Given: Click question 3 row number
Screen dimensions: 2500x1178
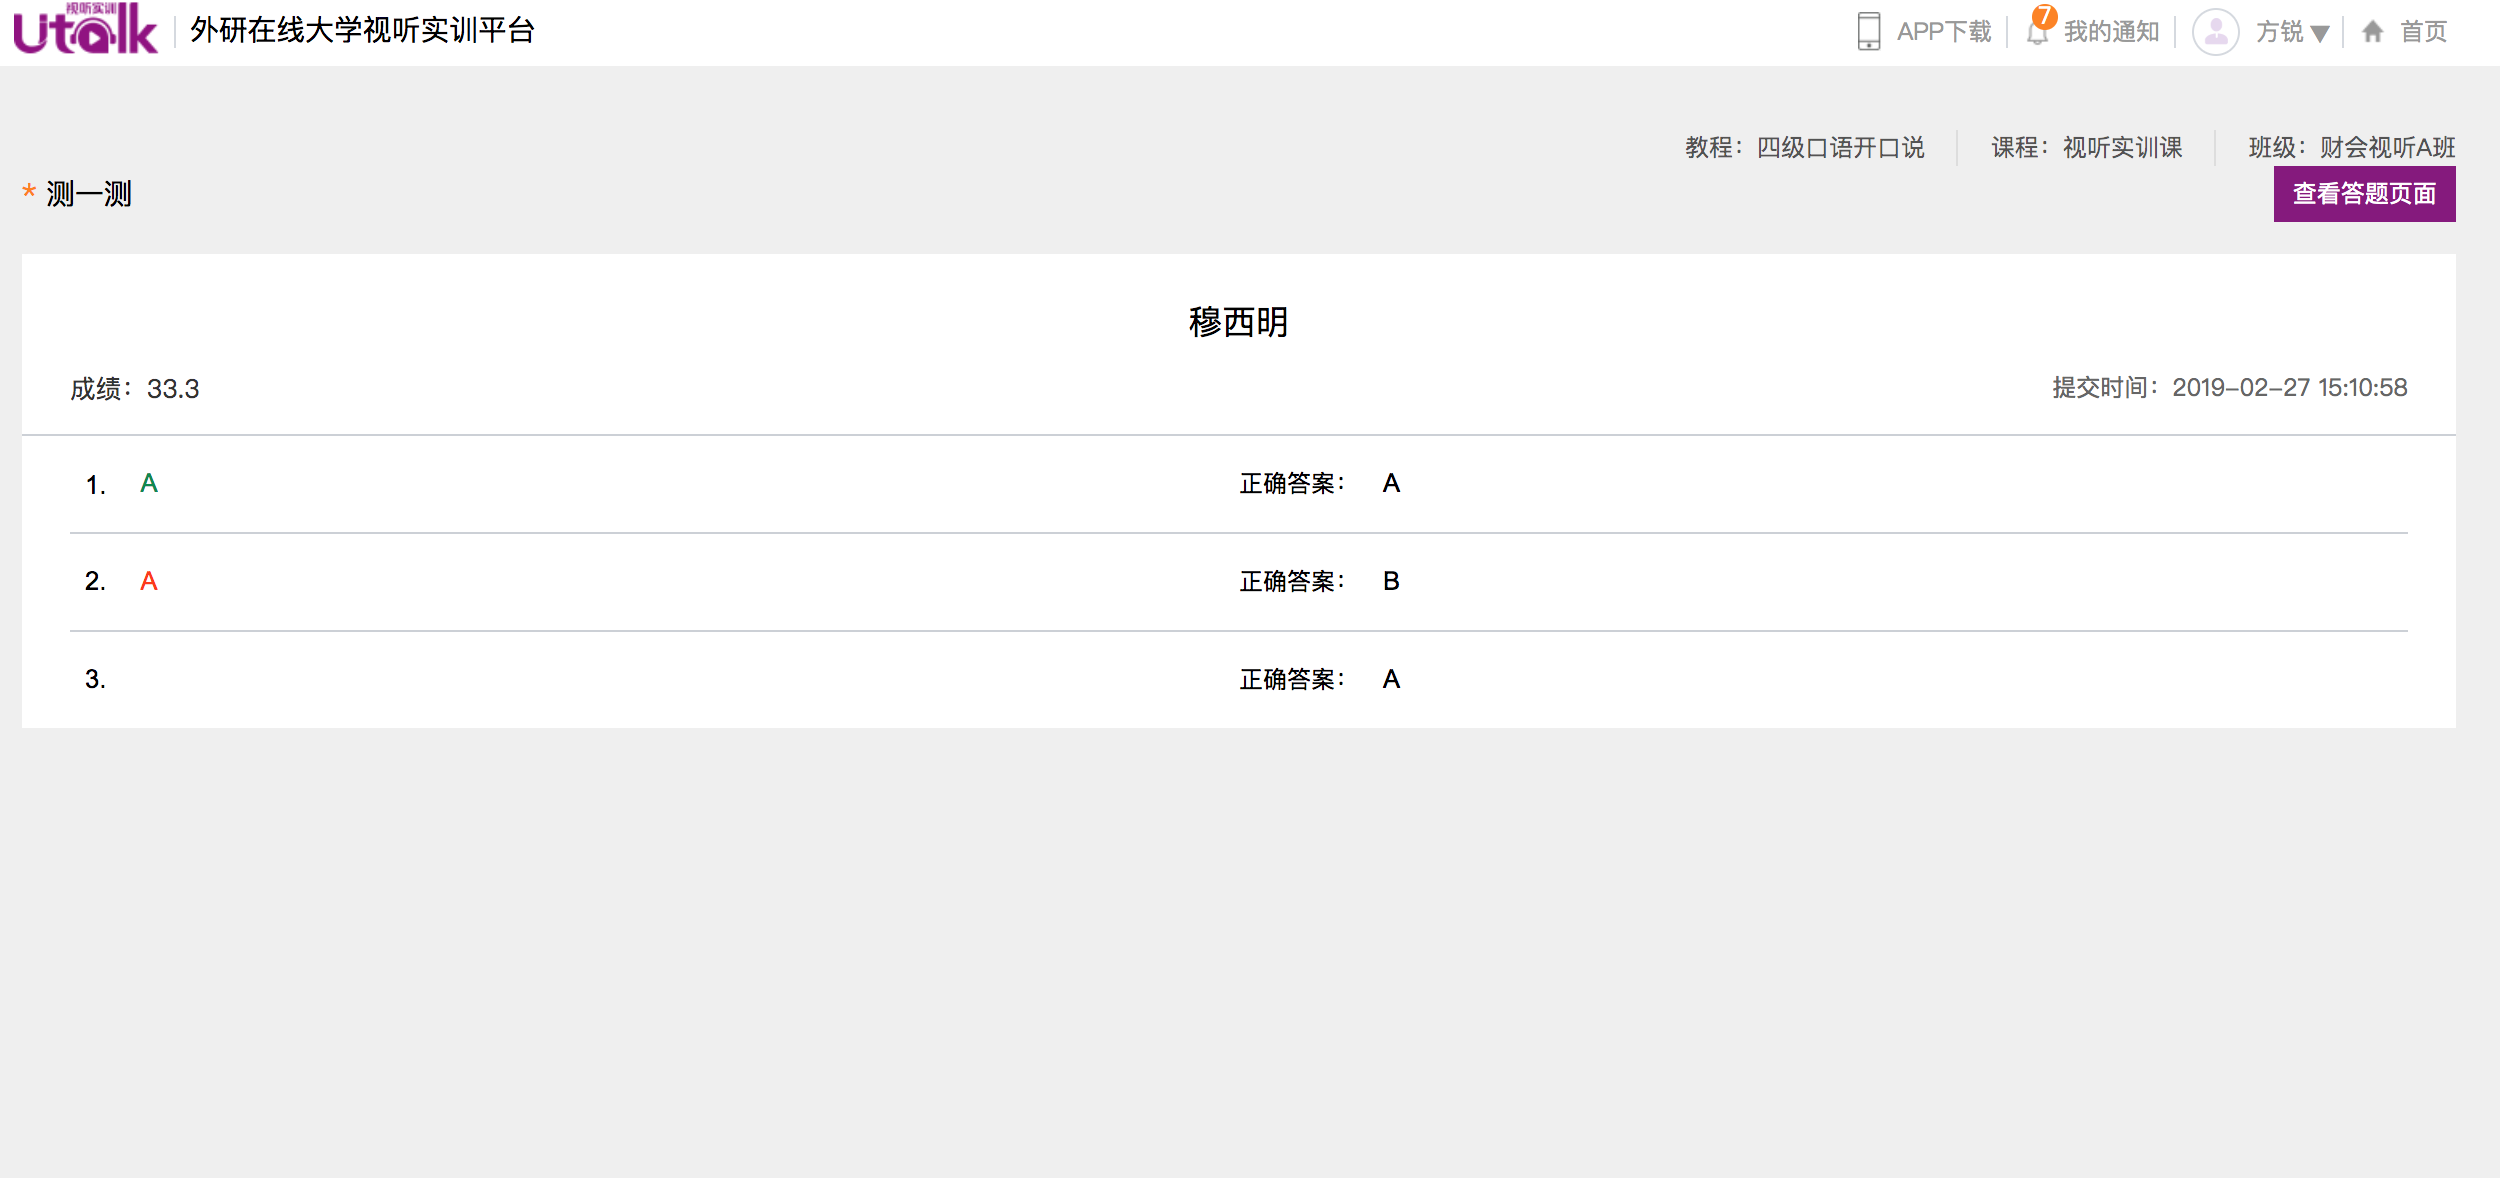Looking at the screenshot, I should pyautogui.click(x=95, y=680).
